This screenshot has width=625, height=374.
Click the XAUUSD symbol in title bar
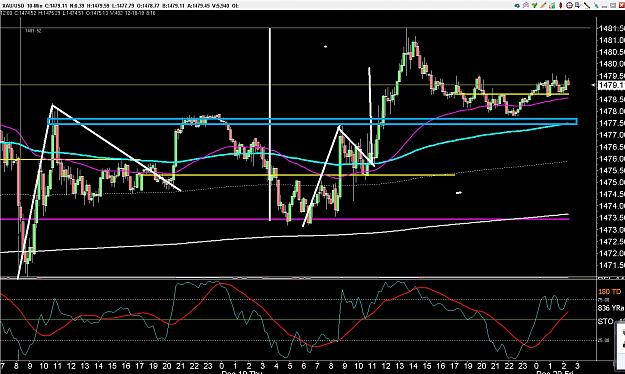pos(13,6)
